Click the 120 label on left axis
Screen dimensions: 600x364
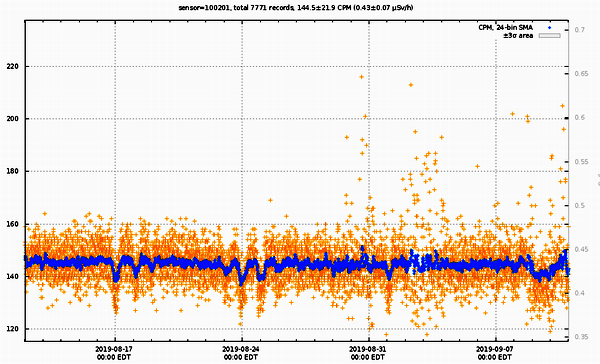click(x=12, y=329)
